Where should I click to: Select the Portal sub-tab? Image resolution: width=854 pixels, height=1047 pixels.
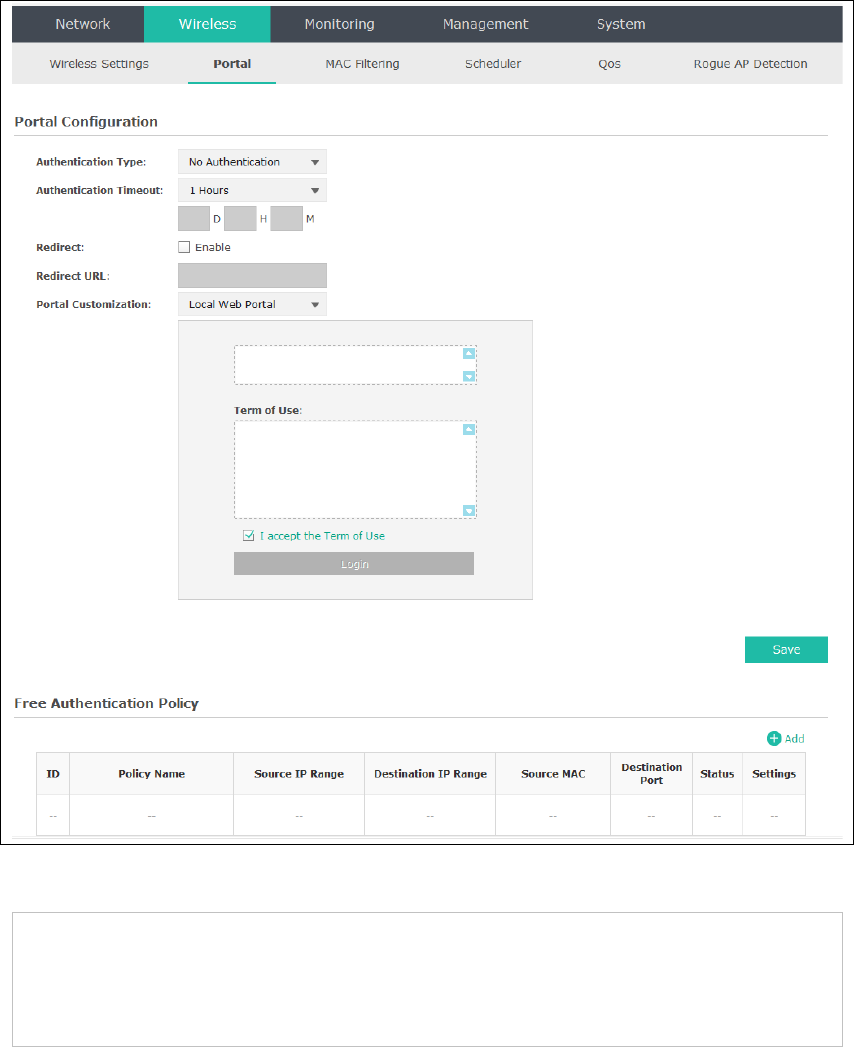(232, 63)
